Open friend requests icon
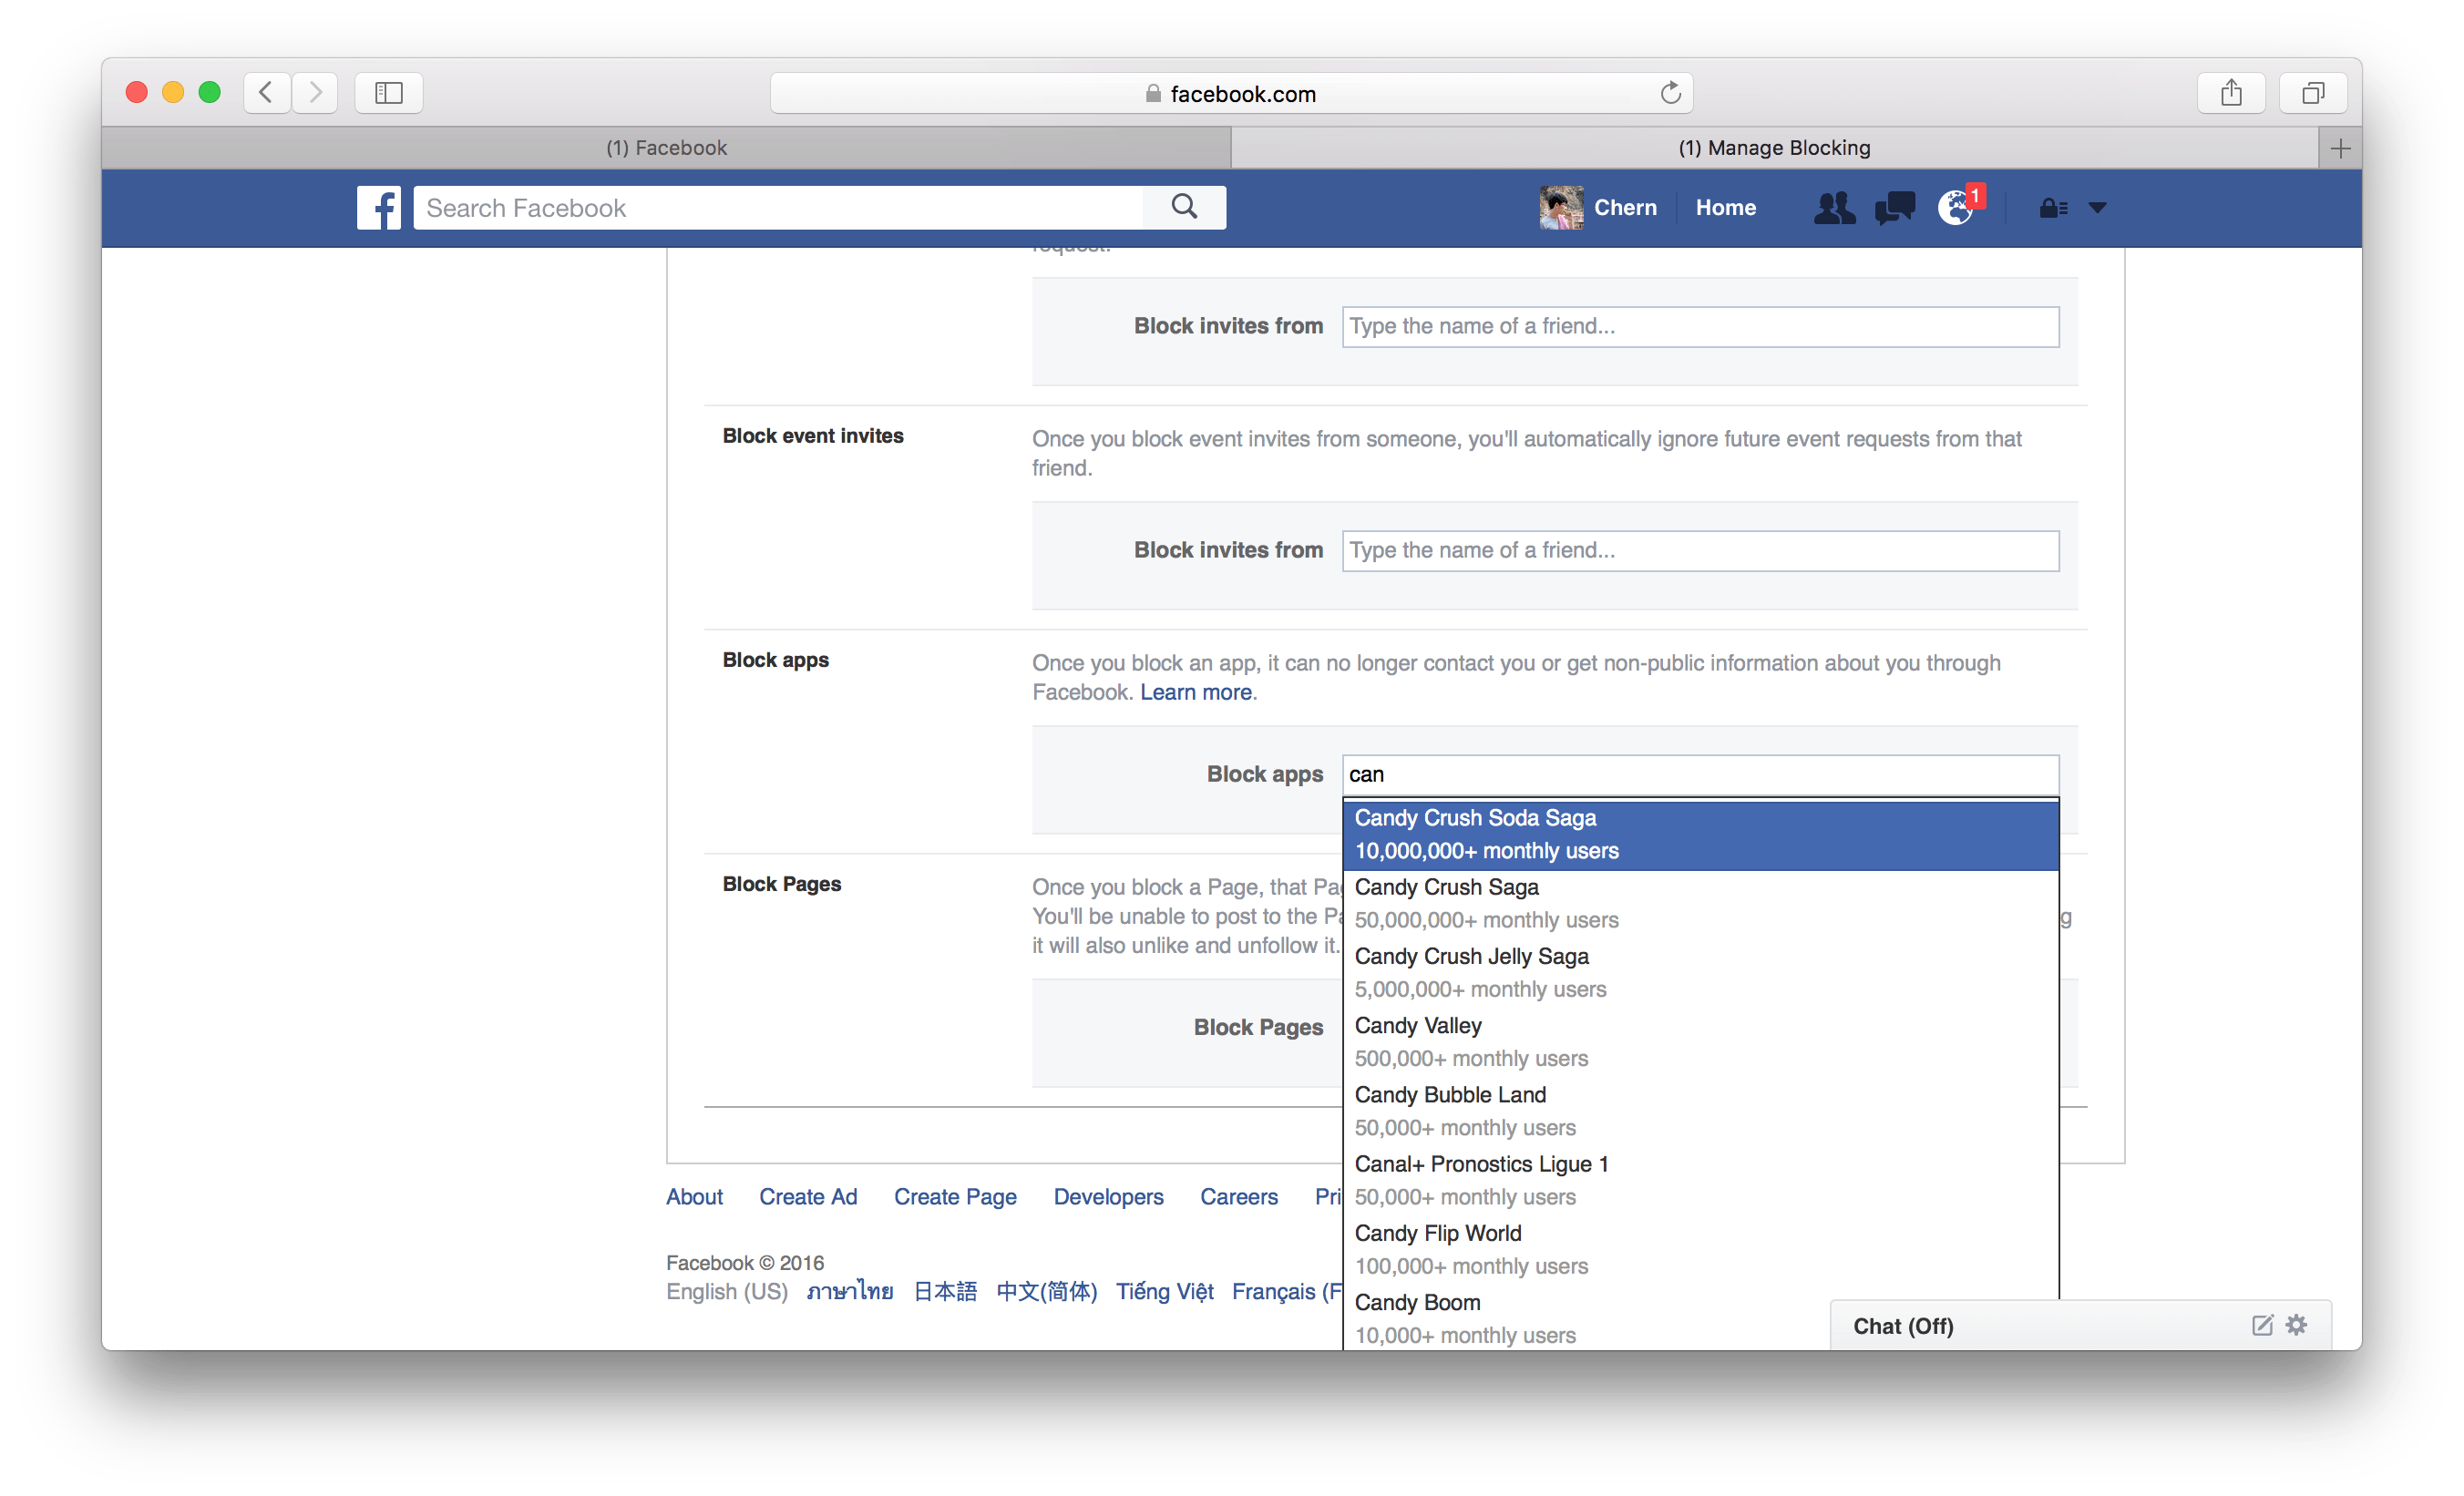Image resolution: width=2464 pixels, height=1496 pixels. click(1834, 207)
